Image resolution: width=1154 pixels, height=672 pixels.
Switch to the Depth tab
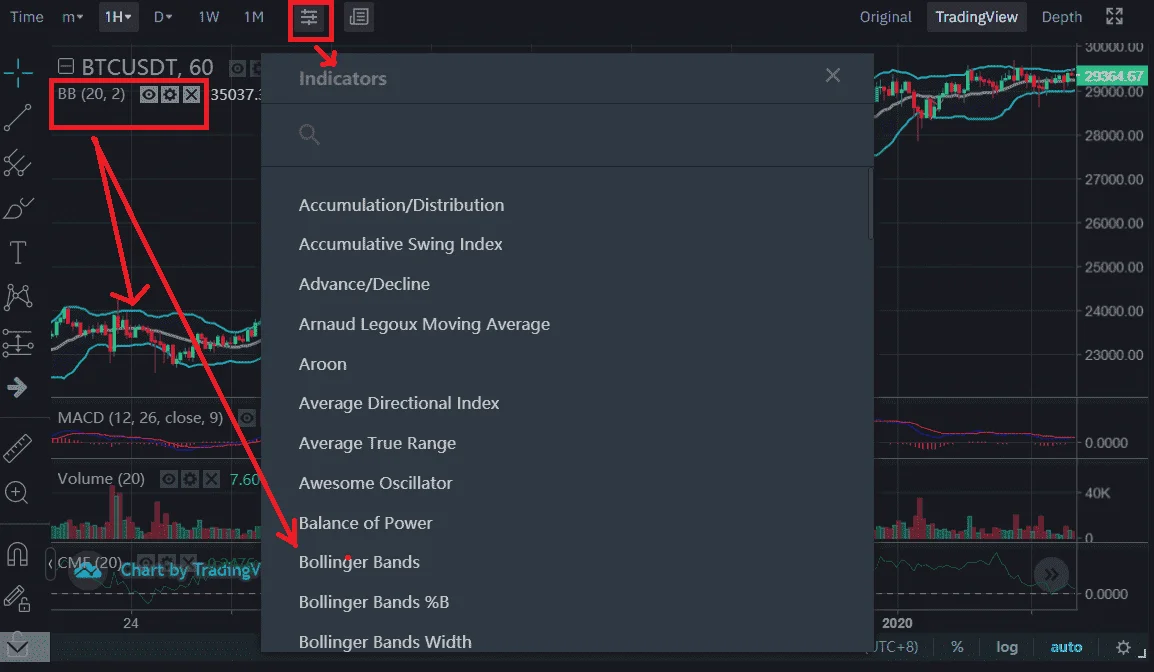click(1061, 17)
